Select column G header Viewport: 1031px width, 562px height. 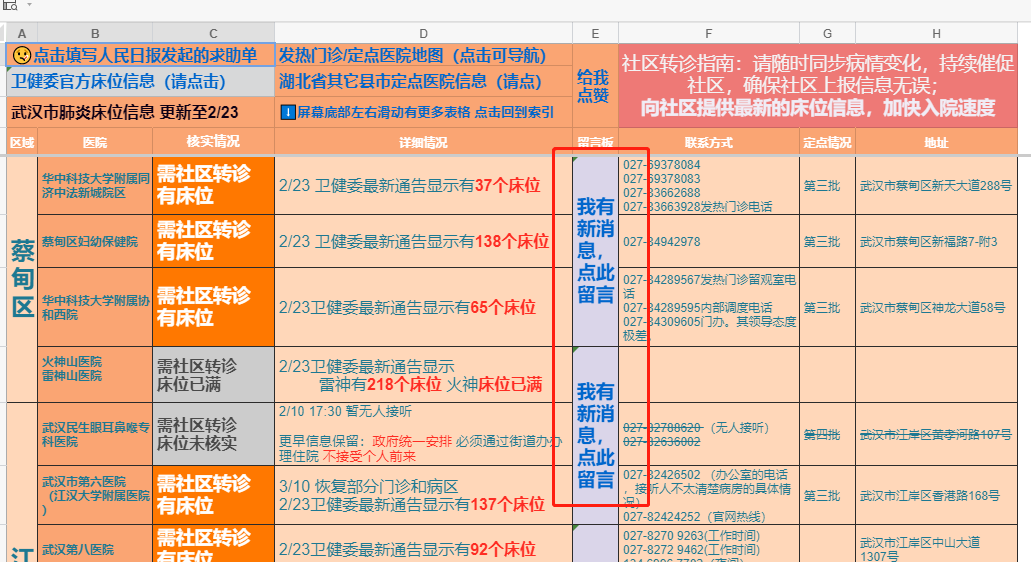pyautogui.click(x=827, y=34)
